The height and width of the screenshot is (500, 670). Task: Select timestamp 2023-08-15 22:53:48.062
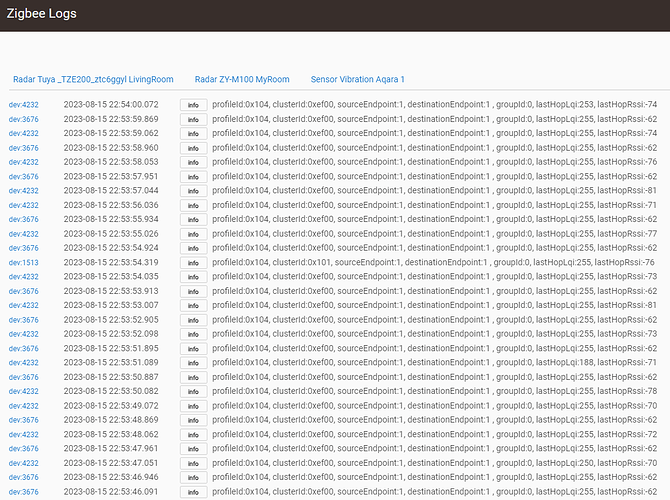[x=111, y=434]
